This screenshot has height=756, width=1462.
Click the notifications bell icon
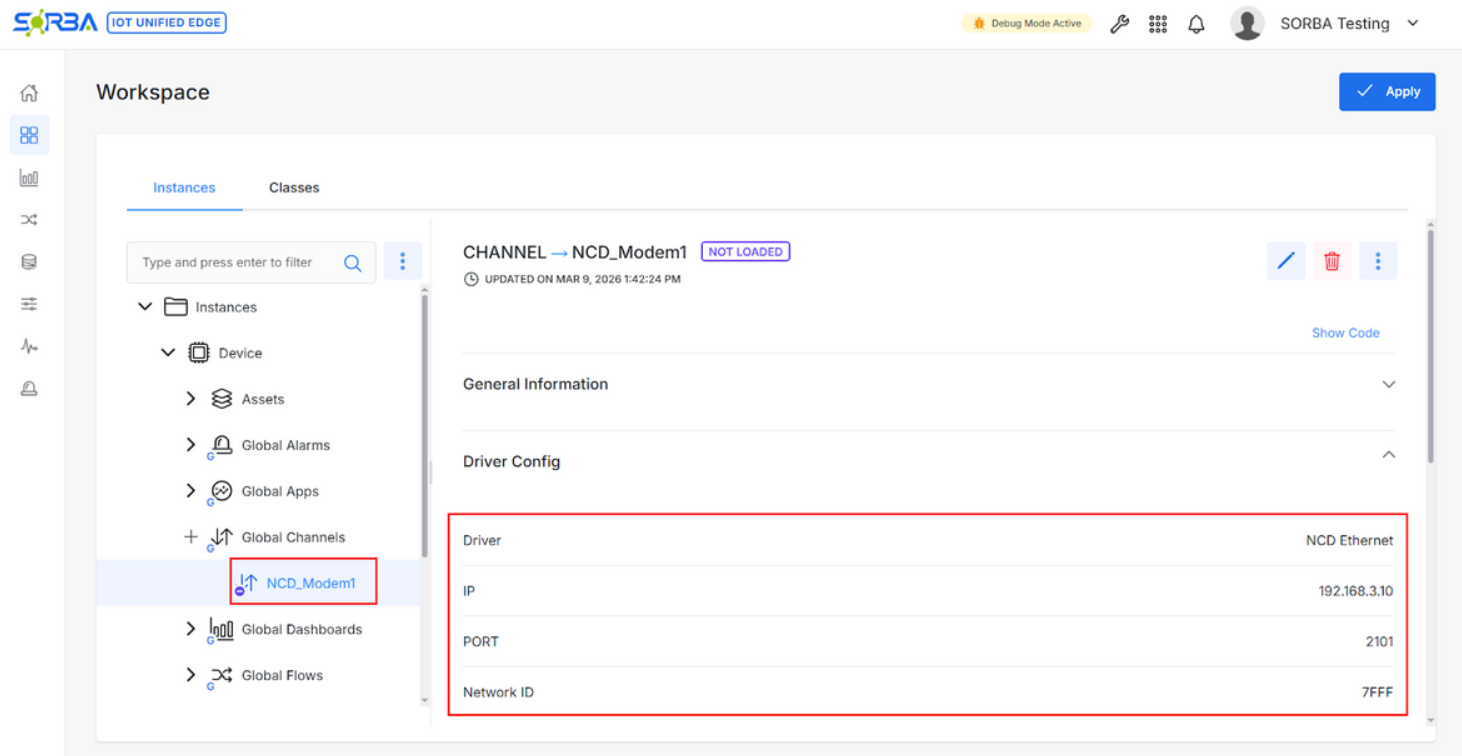1196,24
